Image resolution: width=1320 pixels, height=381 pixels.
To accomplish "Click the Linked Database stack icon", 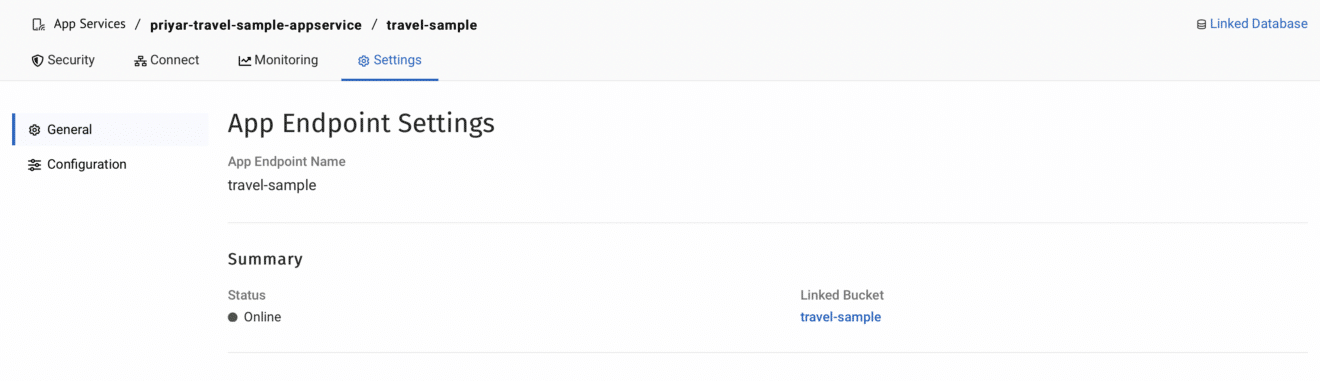I will 1201,24.
